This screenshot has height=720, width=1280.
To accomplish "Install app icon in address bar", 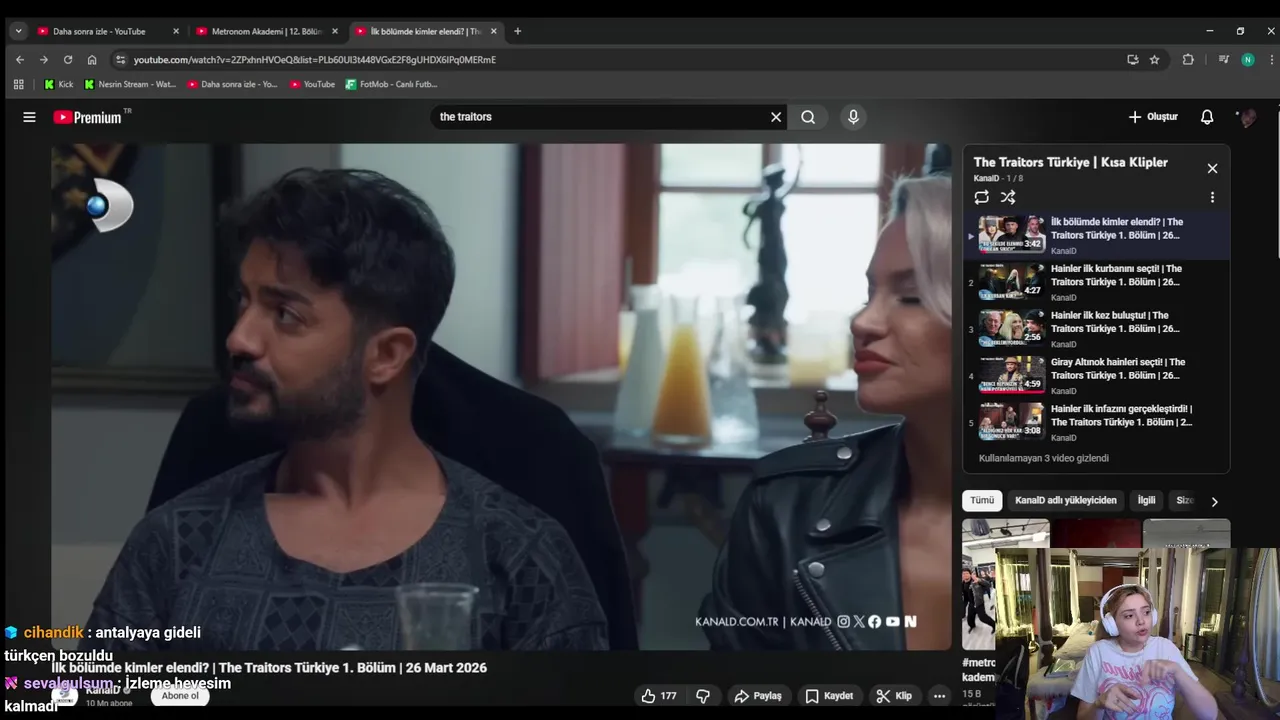I will [1133, 60].
